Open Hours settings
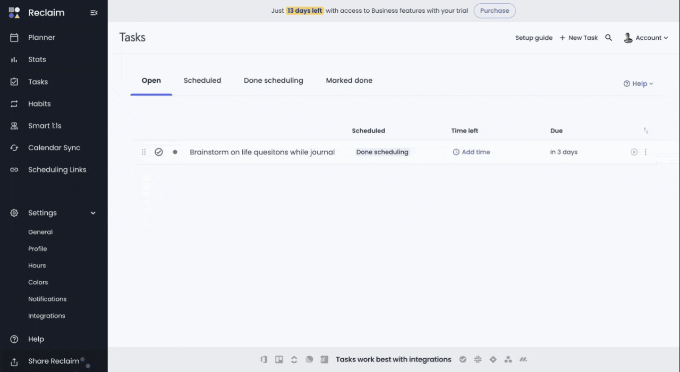Viewport: 680px width, 372px height. [37, 265]
